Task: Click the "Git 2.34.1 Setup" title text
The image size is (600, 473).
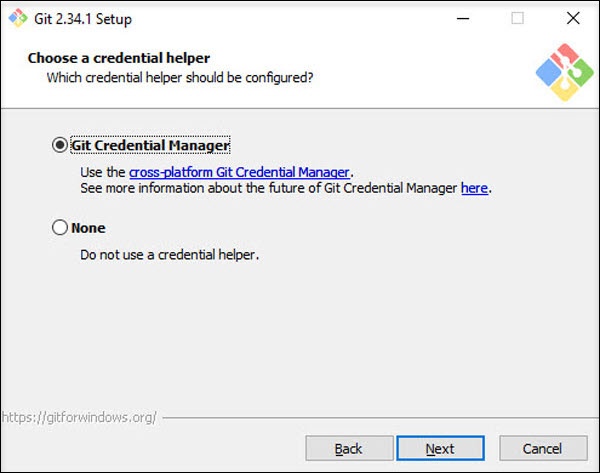Action: pos(82,18)
